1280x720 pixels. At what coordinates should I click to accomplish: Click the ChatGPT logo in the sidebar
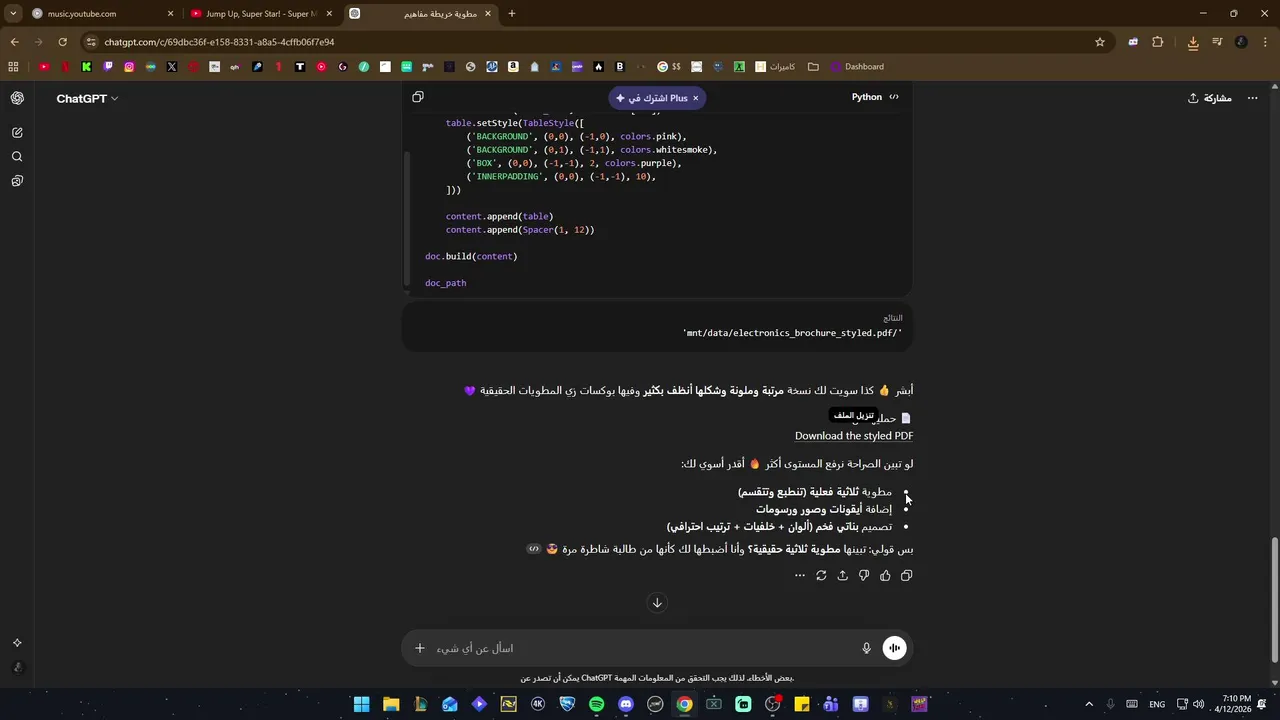[17, 98]
